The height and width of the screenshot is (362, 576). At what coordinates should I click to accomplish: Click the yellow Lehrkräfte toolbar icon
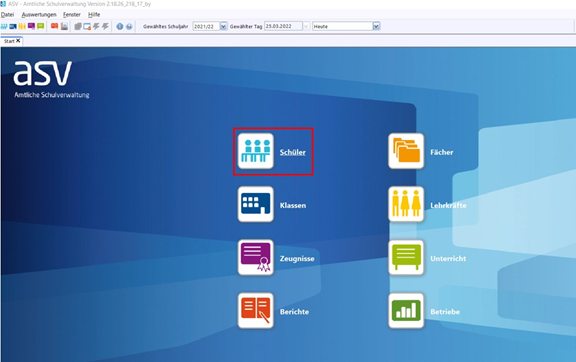pyautogui.click(x=22, y=26)
